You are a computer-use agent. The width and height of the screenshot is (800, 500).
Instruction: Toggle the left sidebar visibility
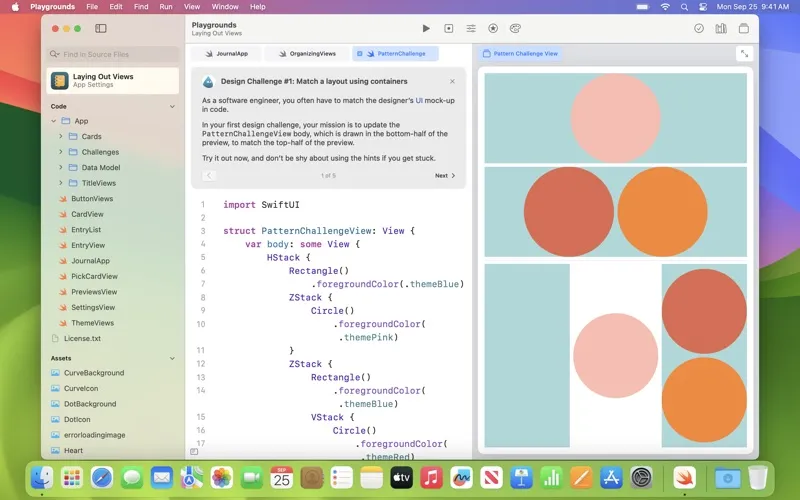[101, 29]
